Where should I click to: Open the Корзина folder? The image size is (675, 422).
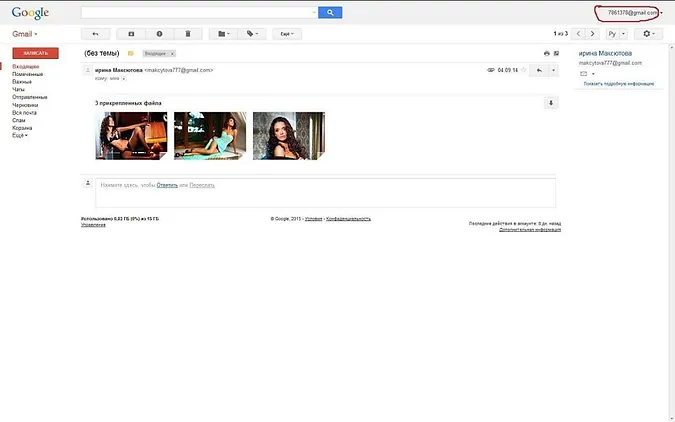coord(22,128)
